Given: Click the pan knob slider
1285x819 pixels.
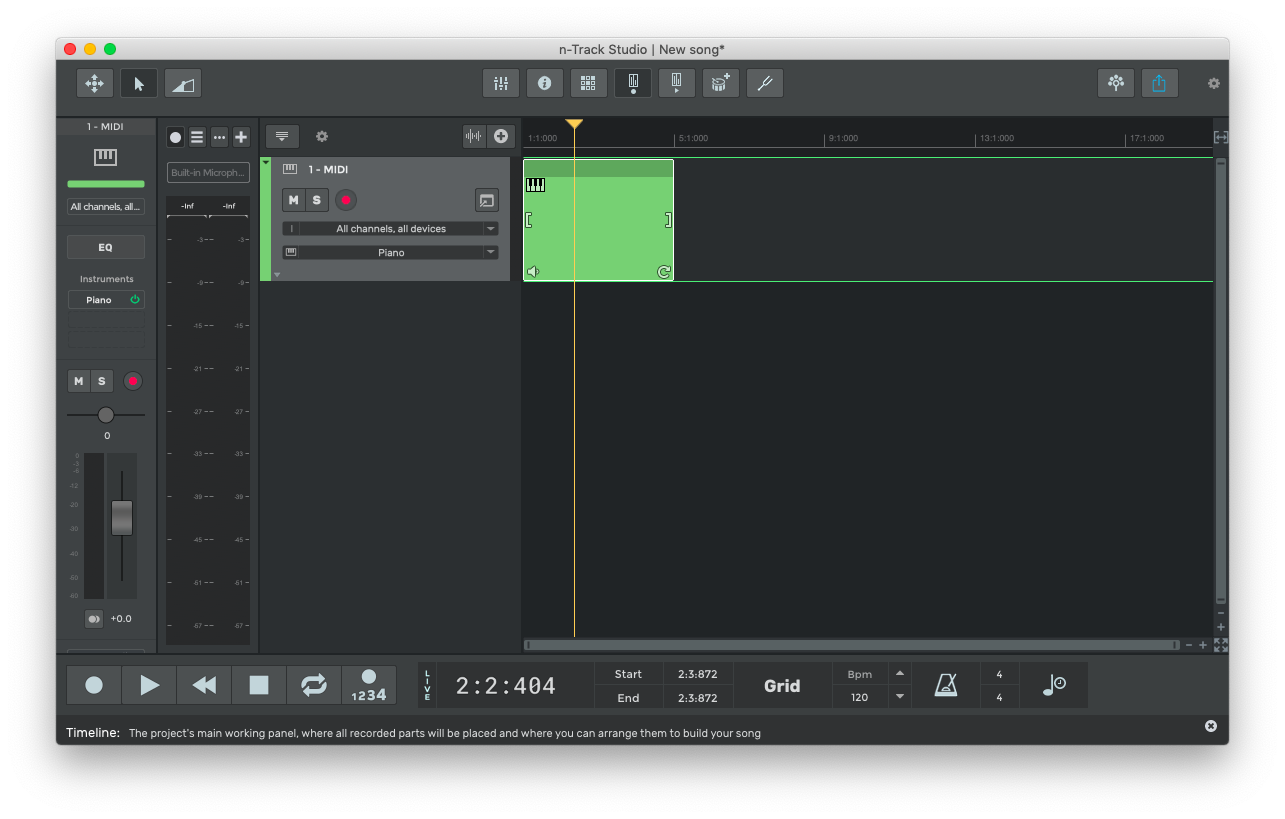Looking at the screenshot, I should (x=106, y=415).
